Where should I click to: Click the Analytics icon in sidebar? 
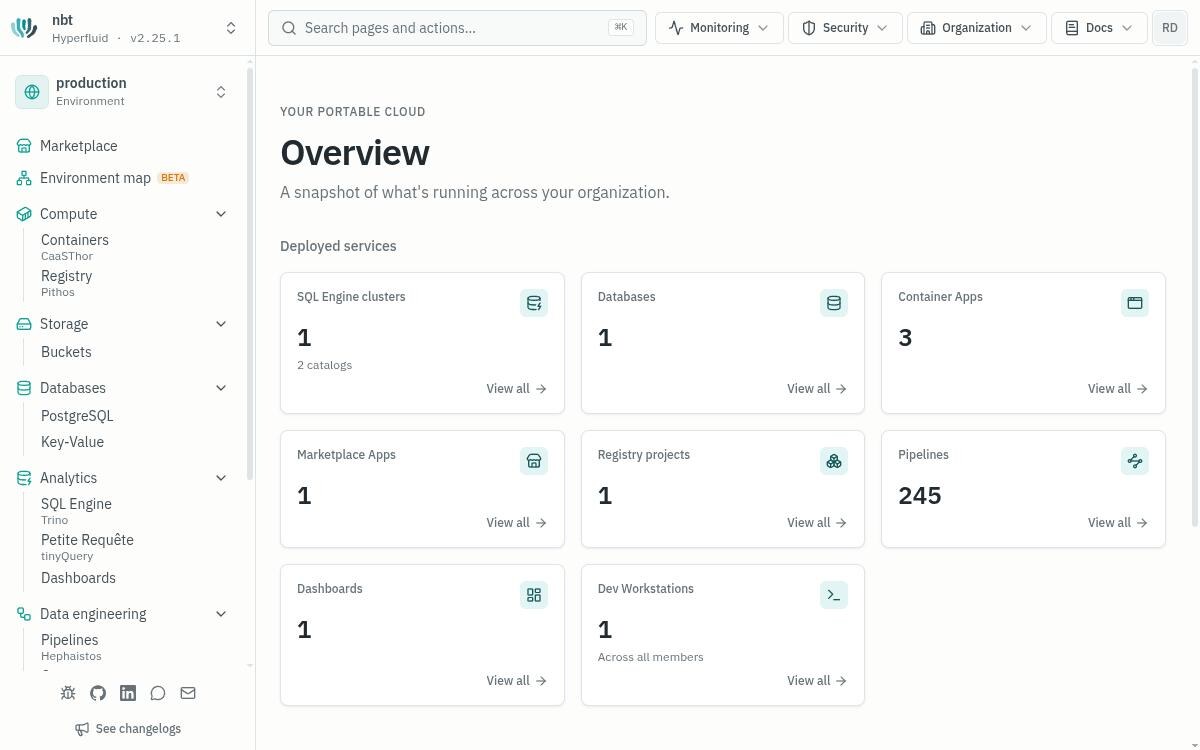[x=24, y=478]
